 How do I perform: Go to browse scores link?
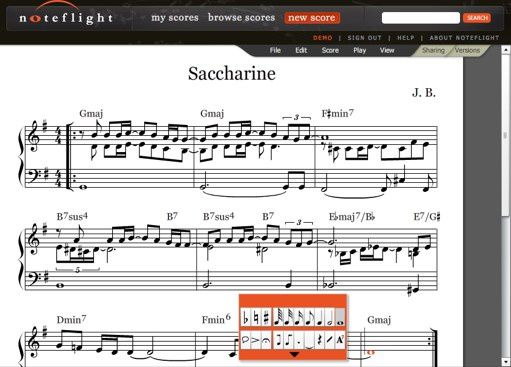click(x=241, y=17)
